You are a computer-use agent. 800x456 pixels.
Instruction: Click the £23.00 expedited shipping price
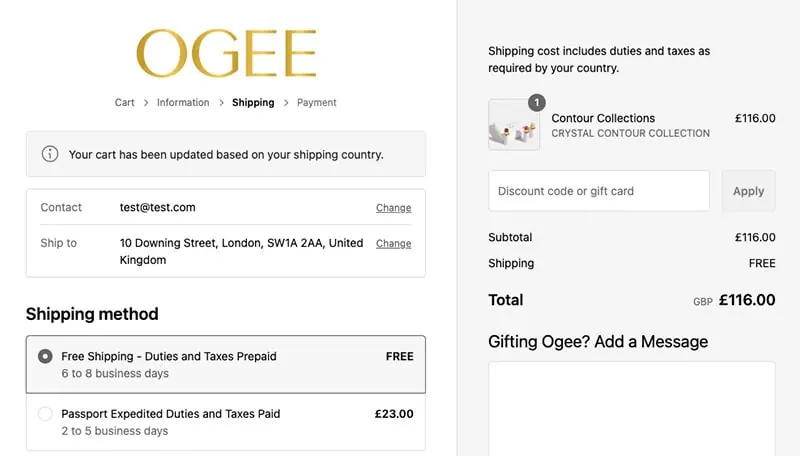click(394, 414)
